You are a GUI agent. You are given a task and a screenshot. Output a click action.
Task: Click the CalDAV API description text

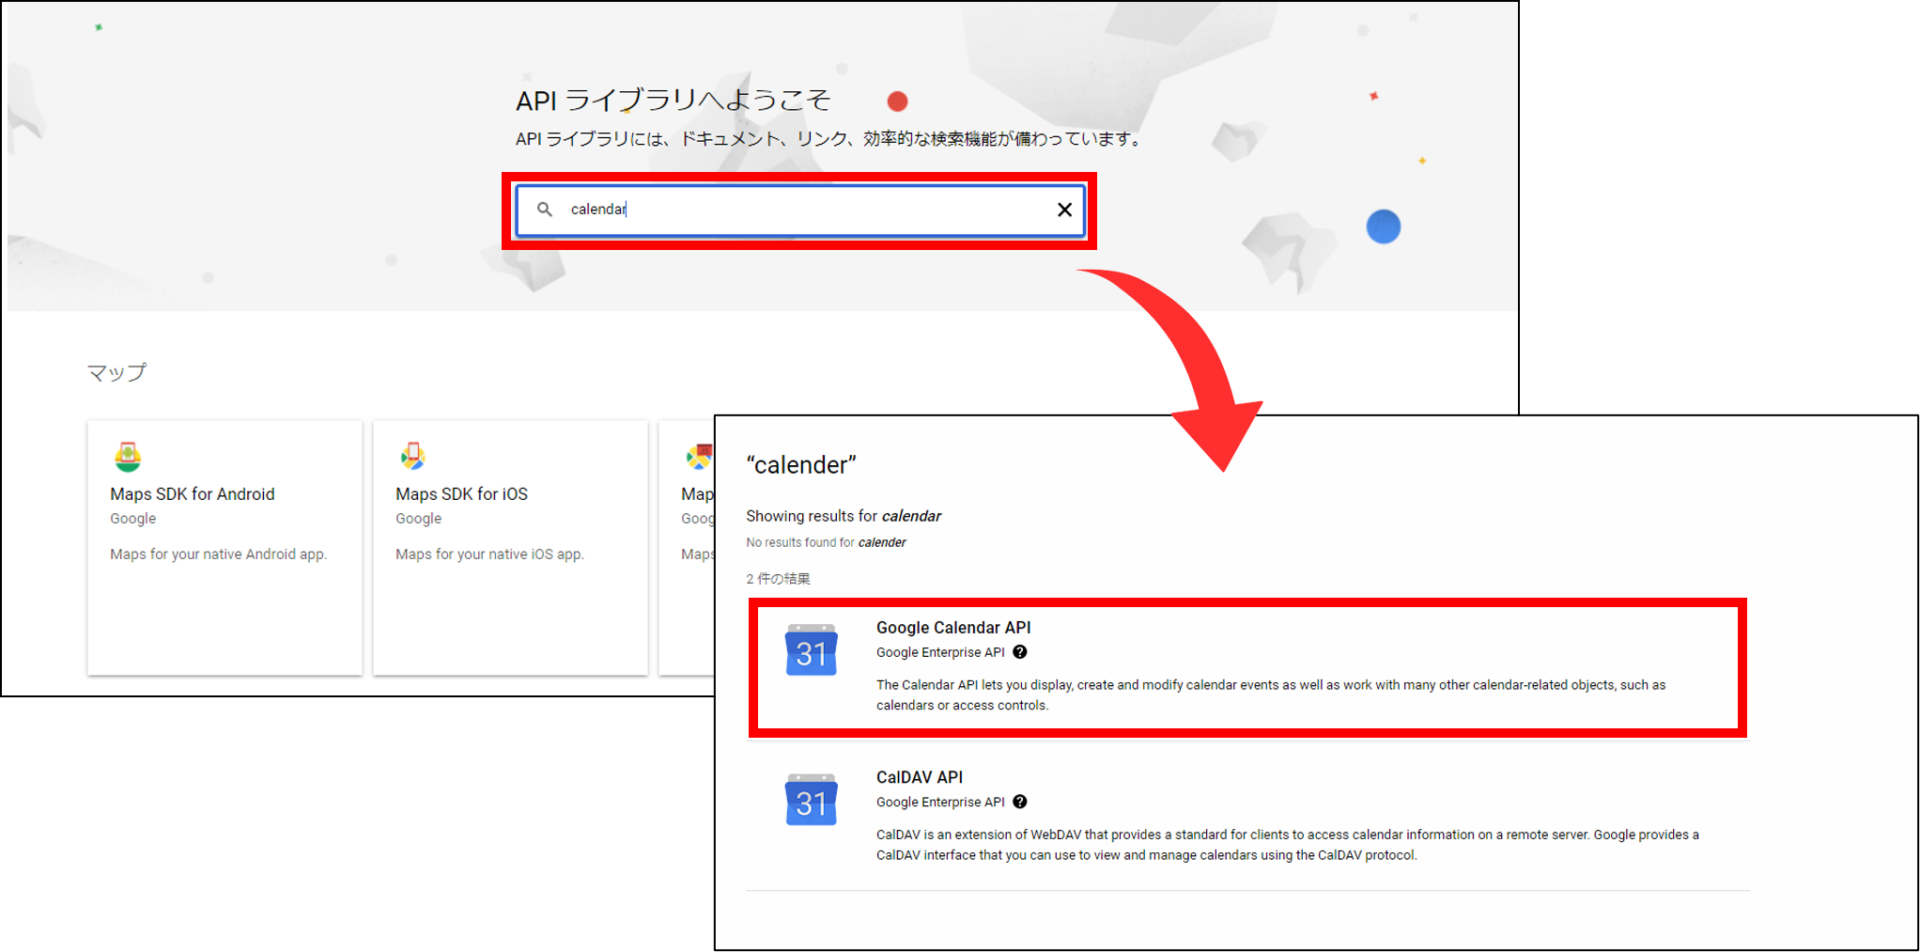(1287, 845)
